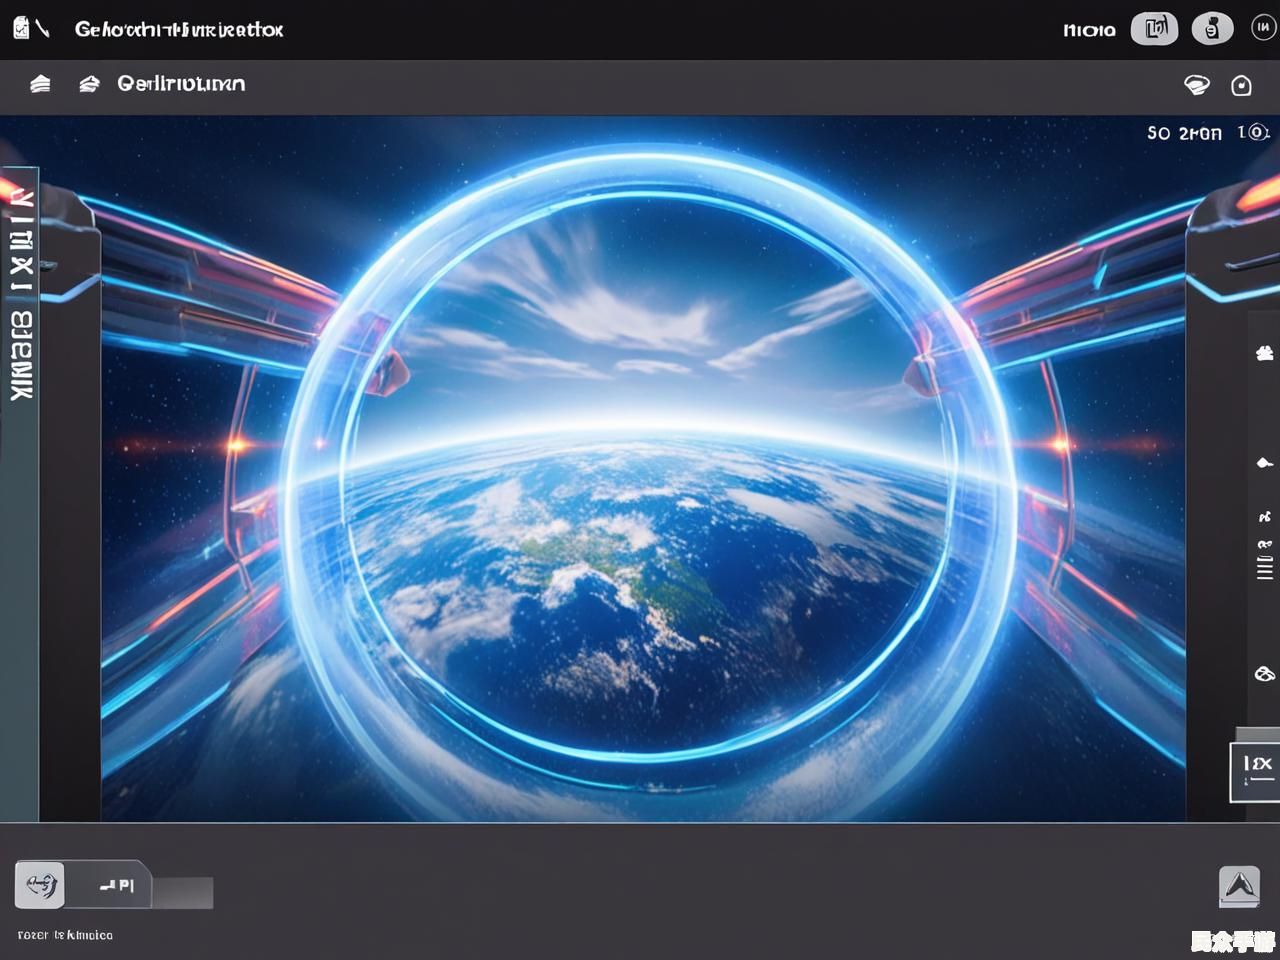The image size is (1280, 960).
Task: Click the light gray icon button bottom left
Action: [40, 885]
